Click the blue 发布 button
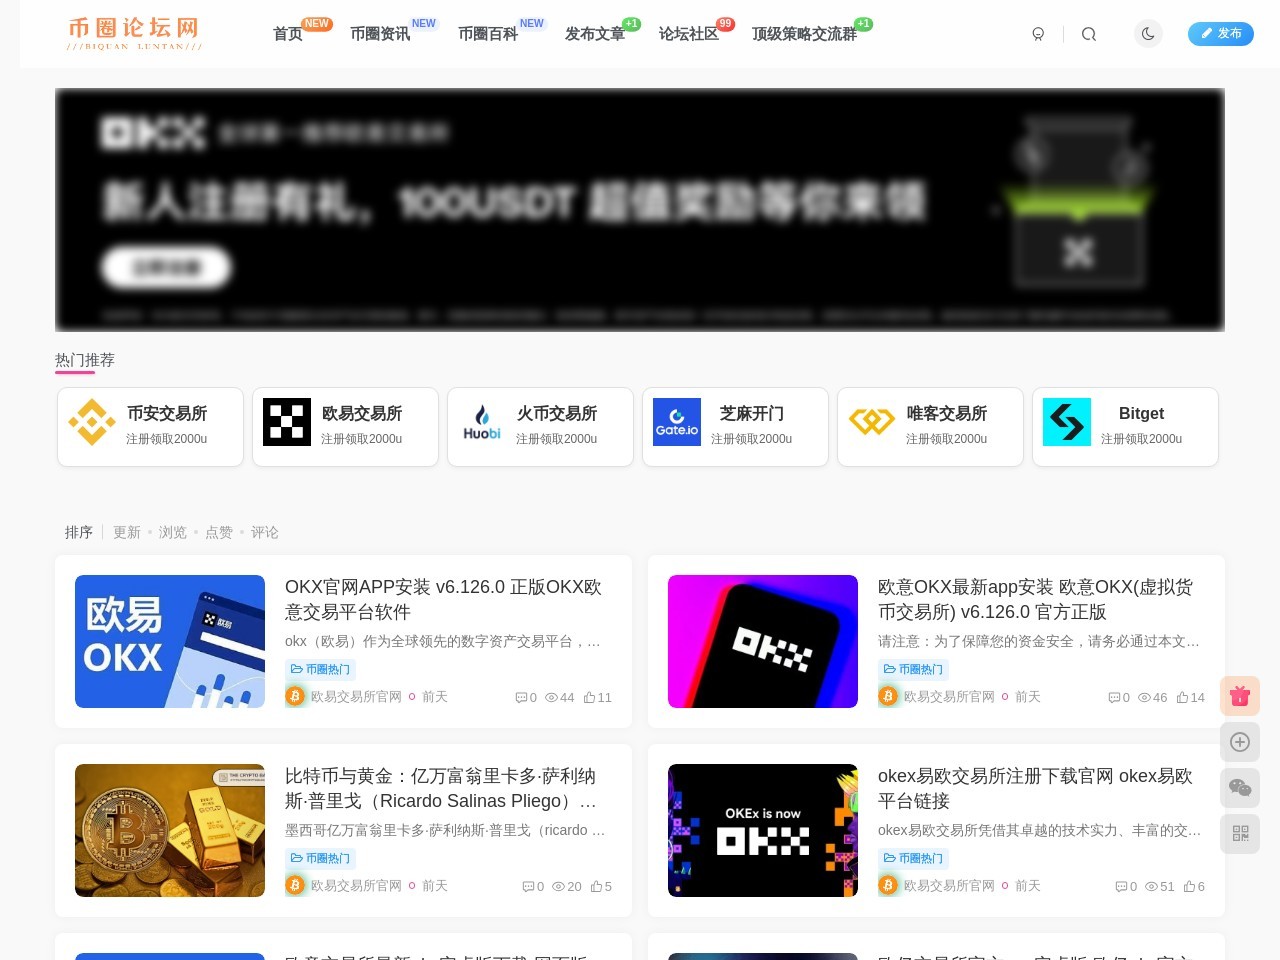Screen dimensions: 1280x960 1221,34
